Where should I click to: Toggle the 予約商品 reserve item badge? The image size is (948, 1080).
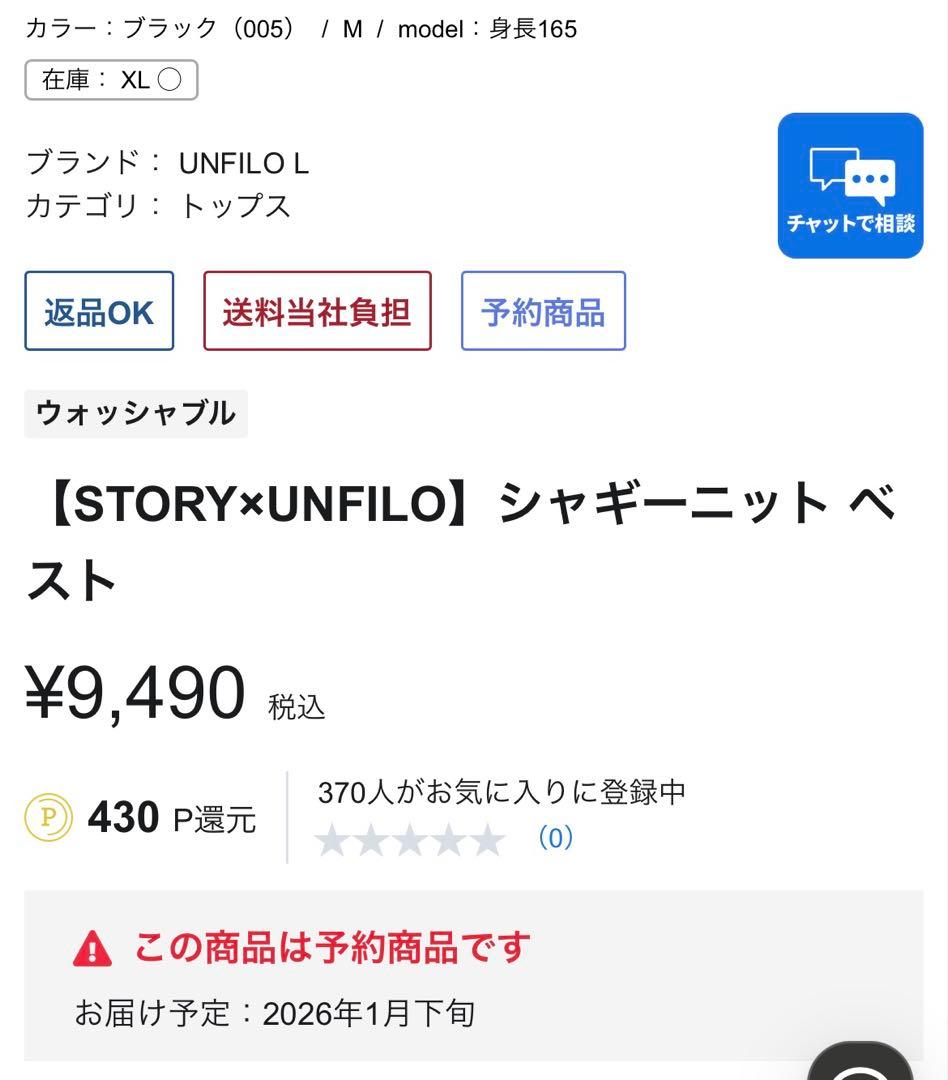[x=543, y=311]
